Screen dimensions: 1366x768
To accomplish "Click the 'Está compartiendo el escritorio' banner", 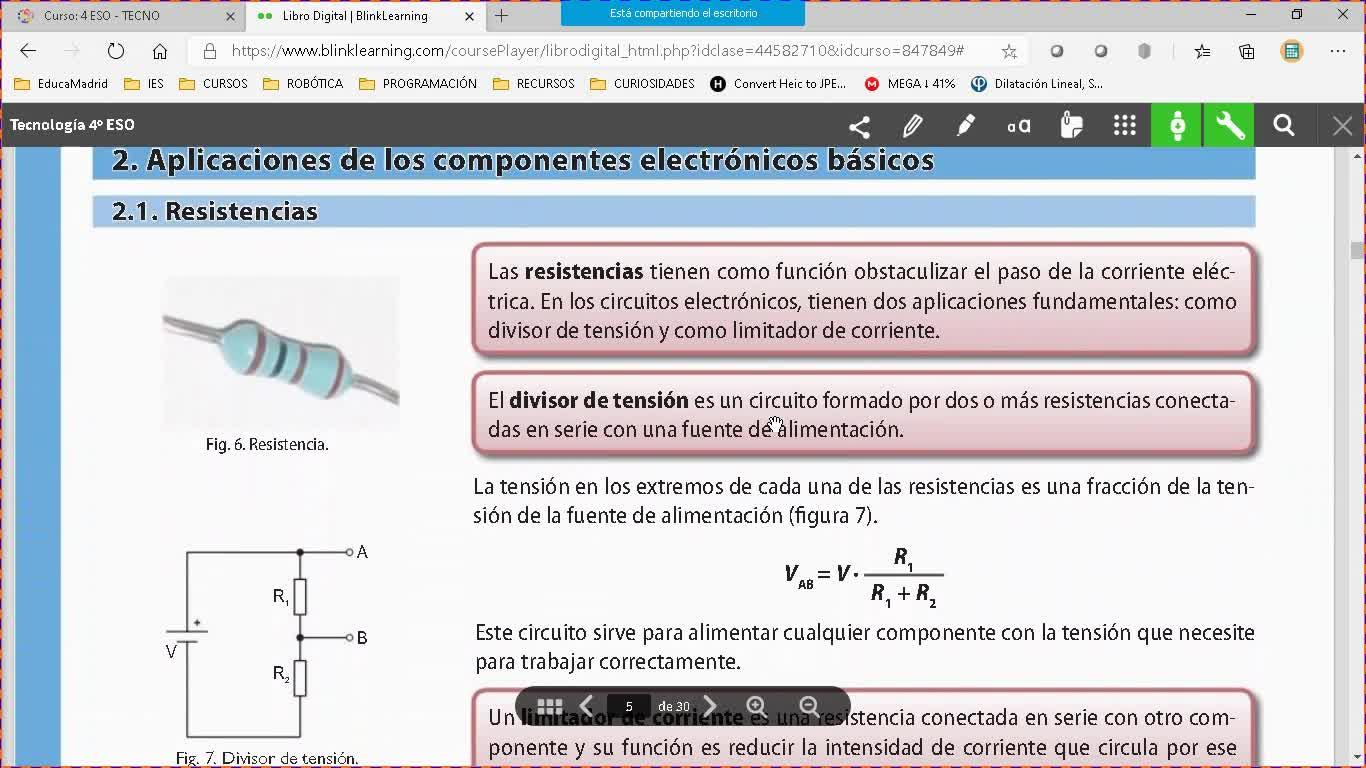I will pyautogui.click(x=683, y=14).
